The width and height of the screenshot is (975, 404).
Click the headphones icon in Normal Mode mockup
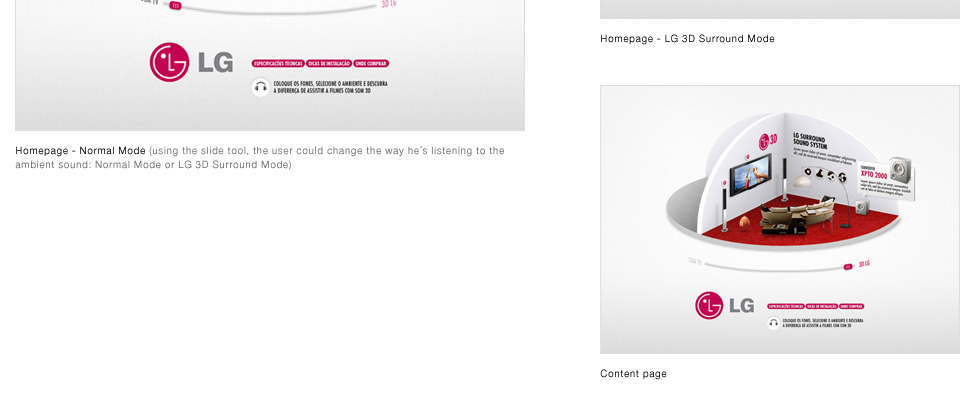[261, 87]
